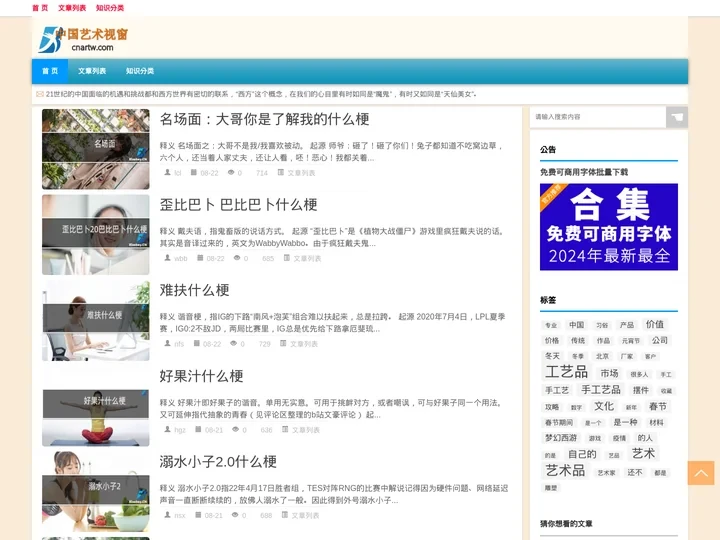Select the 摆件 tag

coord(641,390)
